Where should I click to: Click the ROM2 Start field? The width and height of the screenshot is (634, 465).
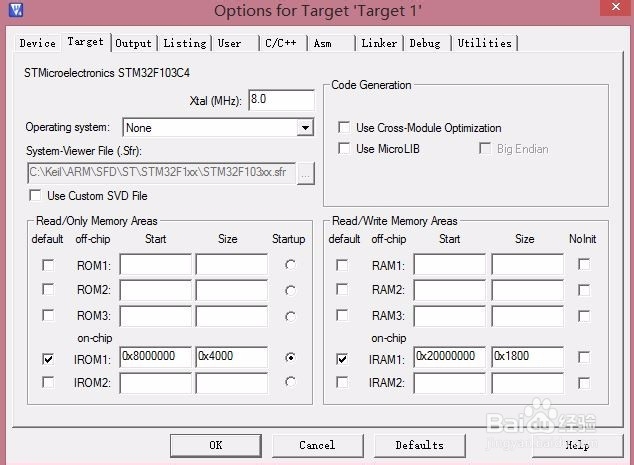point(156,290)
